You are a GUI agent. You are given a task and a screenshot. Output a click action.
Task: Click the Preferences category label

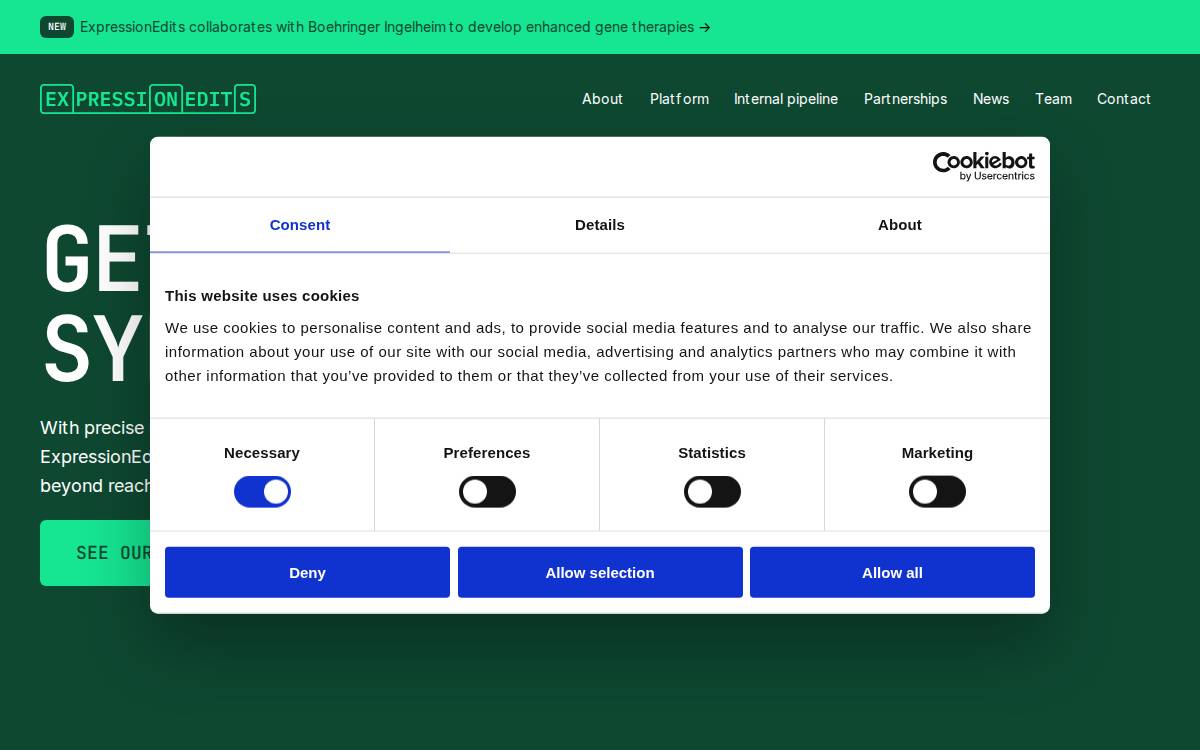pos(487,453)
